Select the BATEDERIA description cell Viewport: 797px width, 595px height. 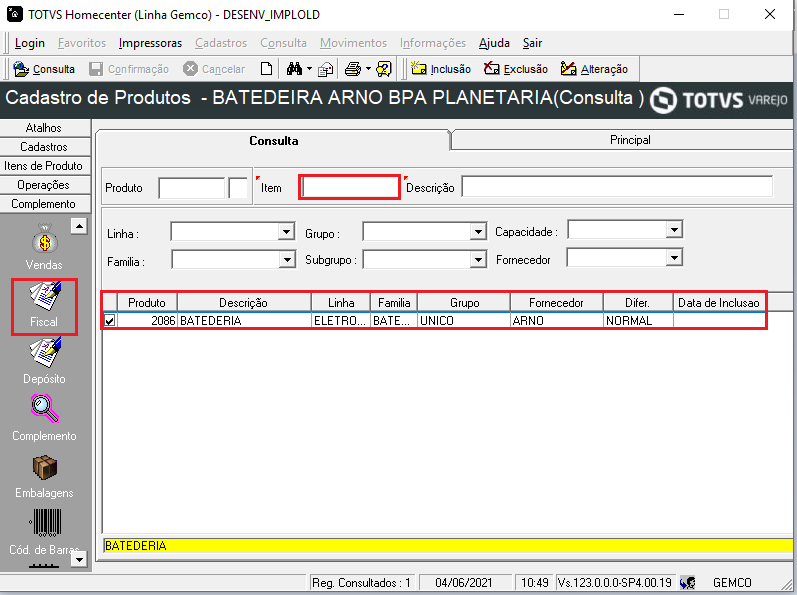[x=244, y=321]
